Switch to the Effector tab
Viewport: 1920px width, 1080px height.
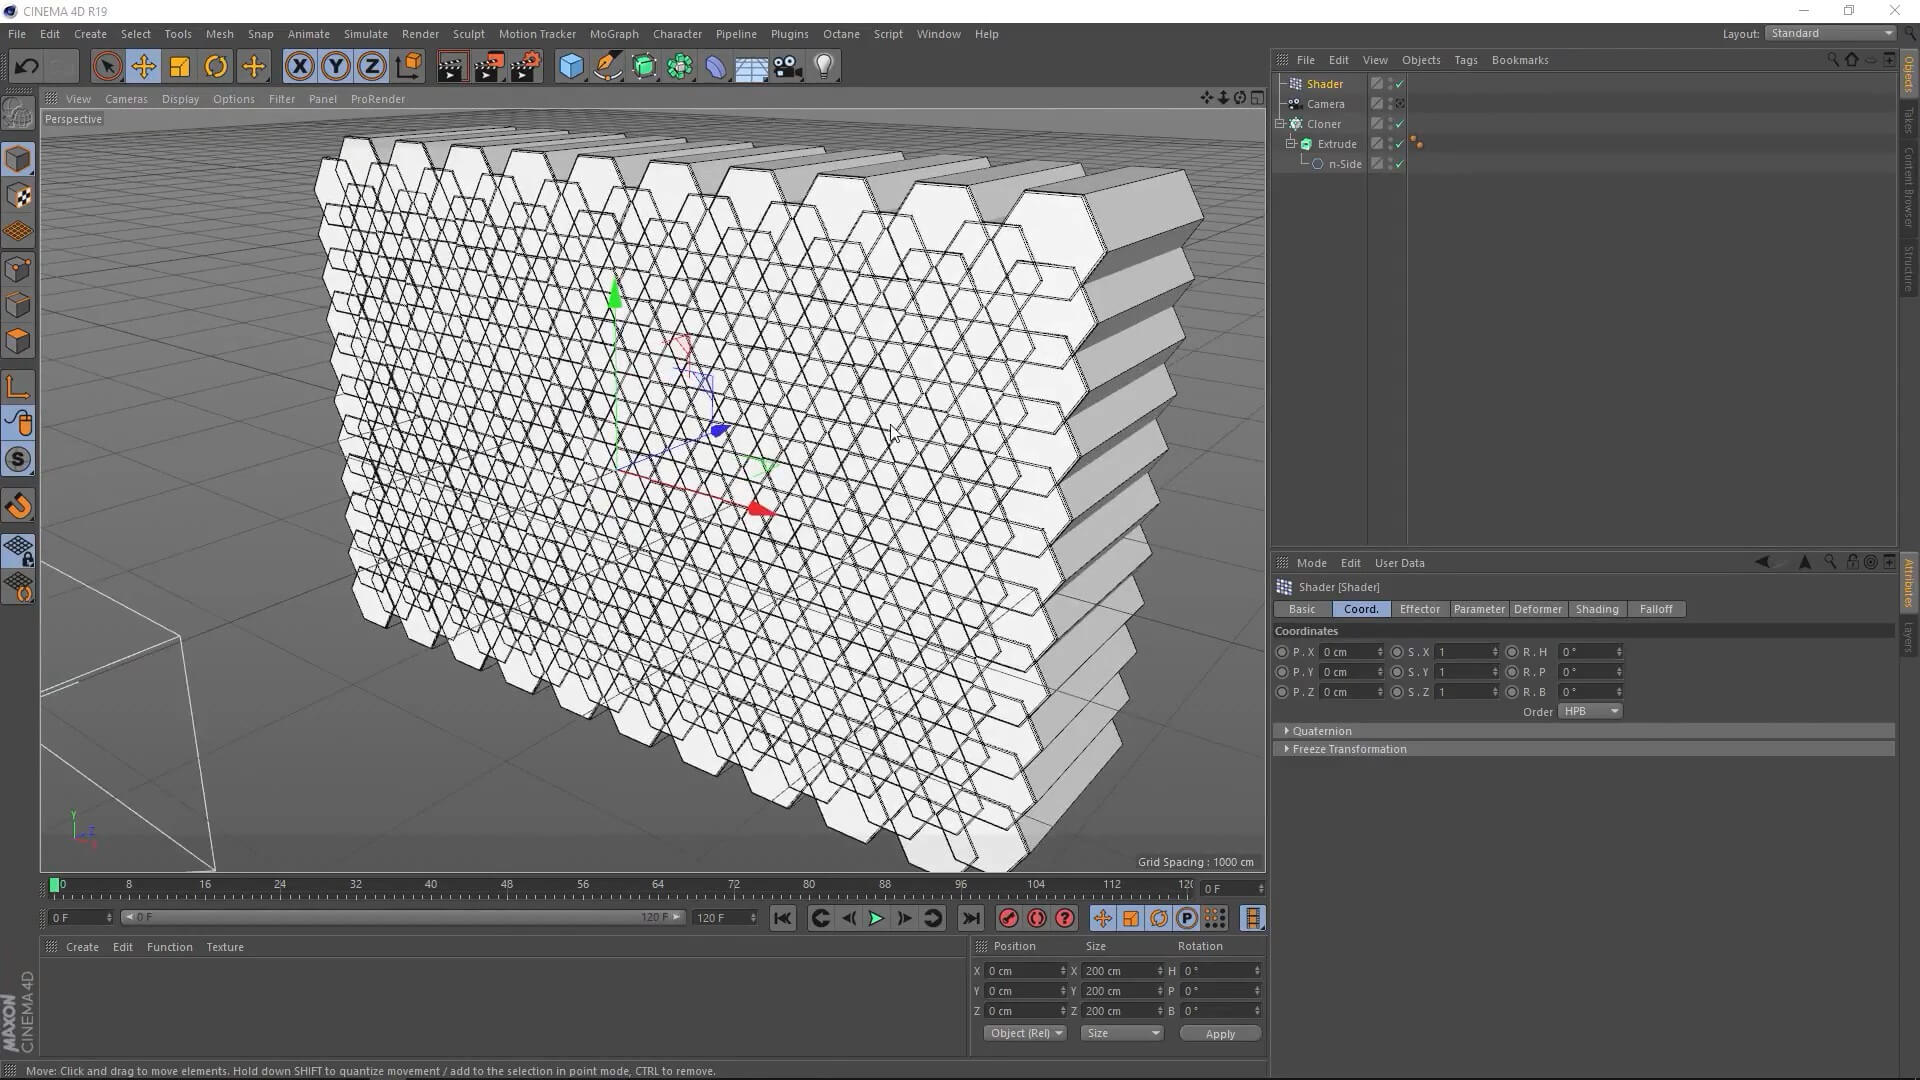[1419, 609]
